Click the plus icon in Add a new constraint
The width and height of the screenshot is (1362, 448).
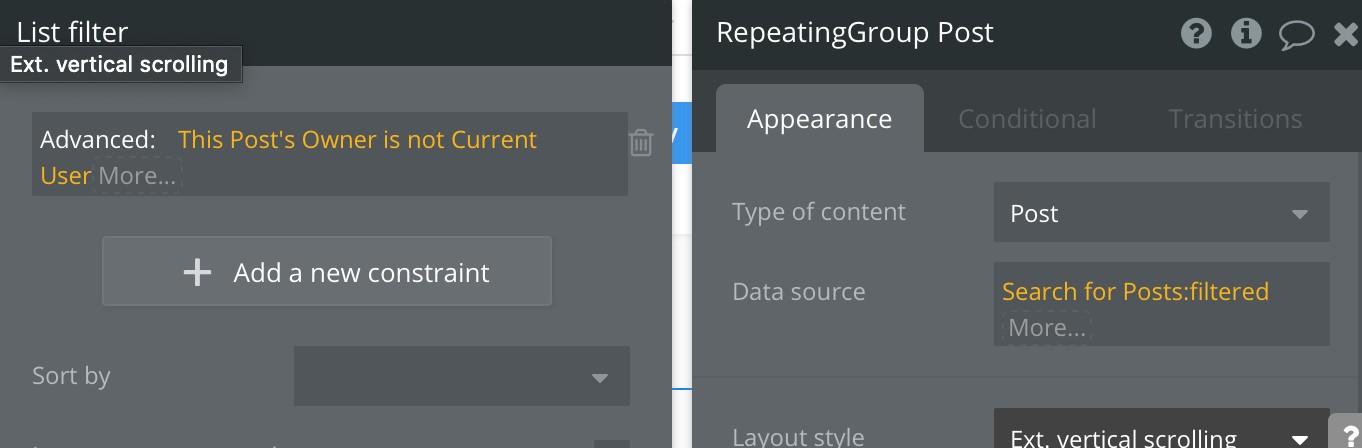(197, 272)
